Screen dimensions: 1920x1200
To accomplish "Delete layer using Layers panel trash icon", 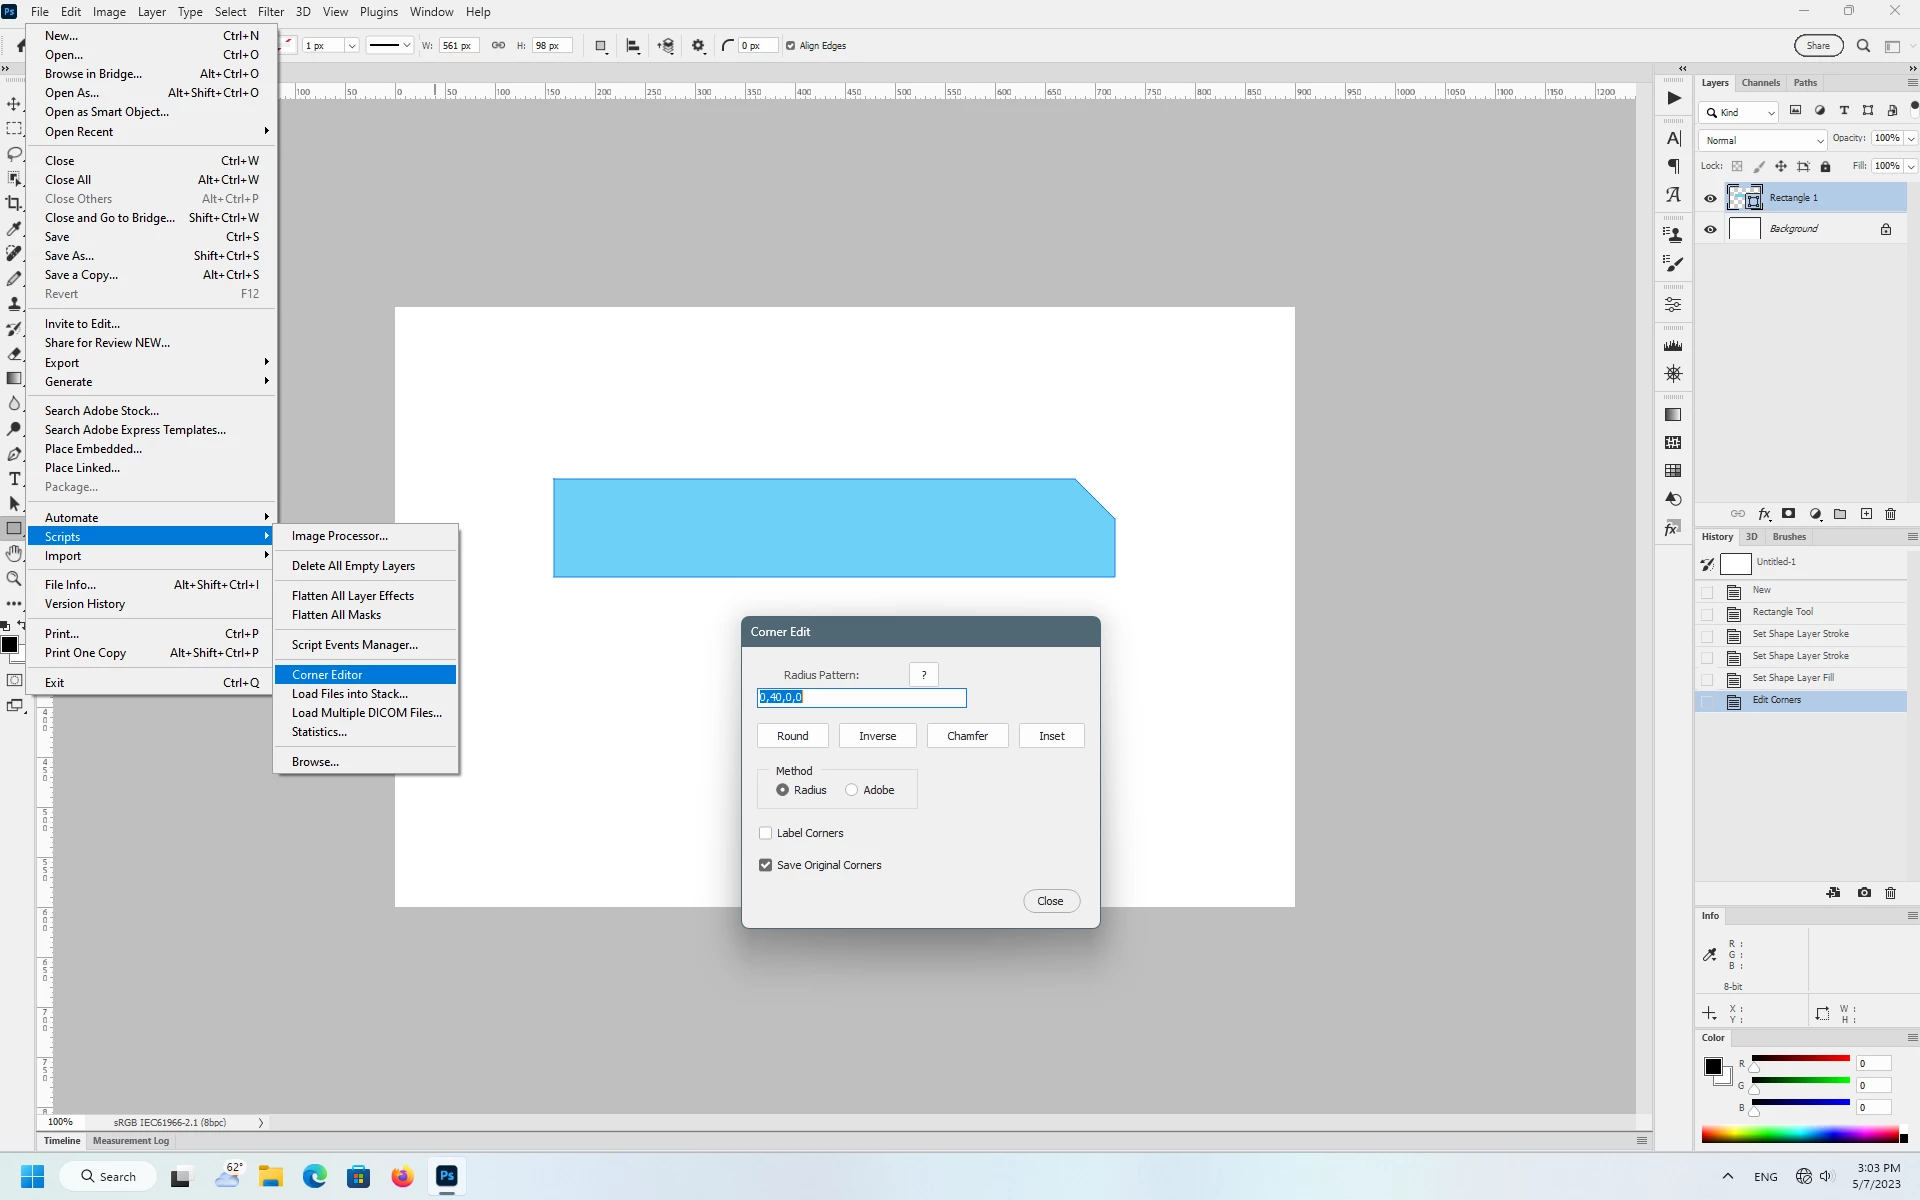I will coord(1890,514).
